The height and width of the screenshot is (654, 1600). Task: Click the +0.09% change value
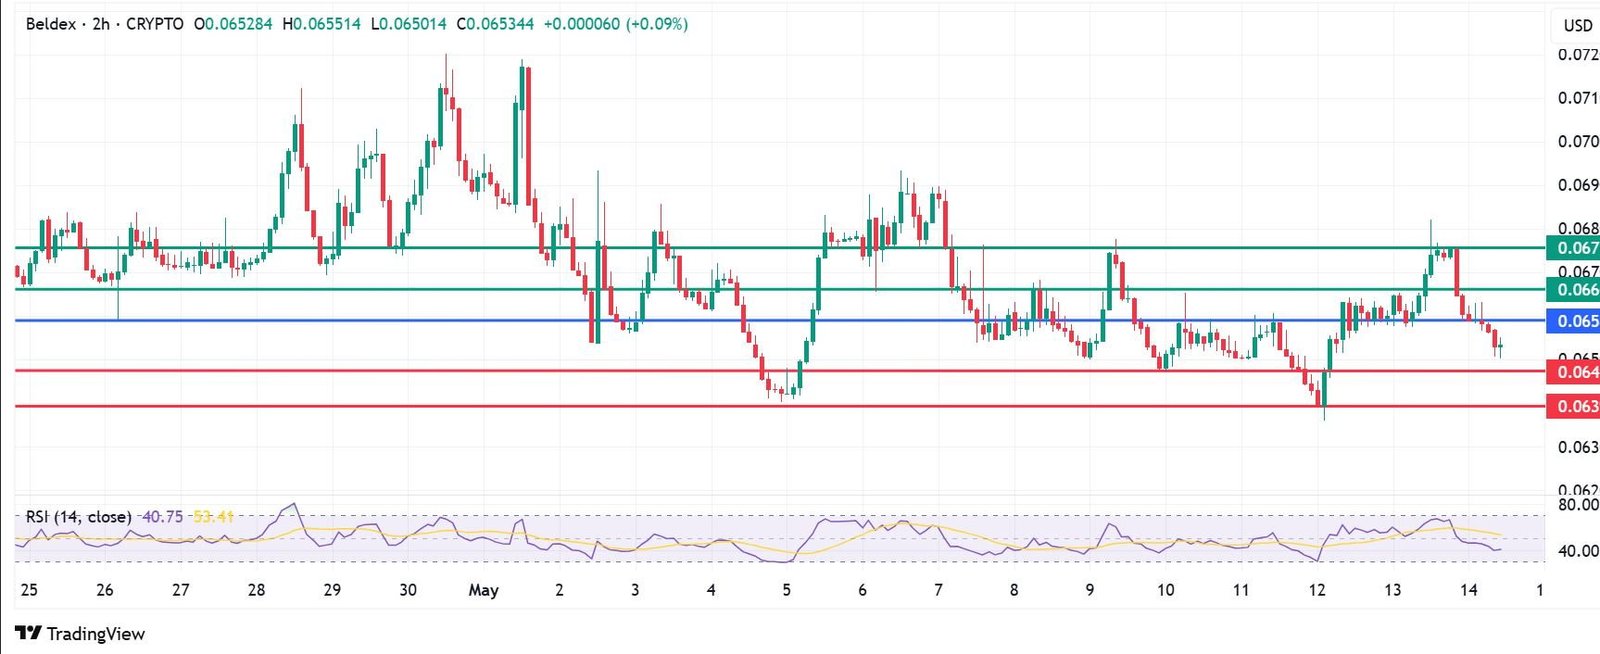(x=657, y=24)
